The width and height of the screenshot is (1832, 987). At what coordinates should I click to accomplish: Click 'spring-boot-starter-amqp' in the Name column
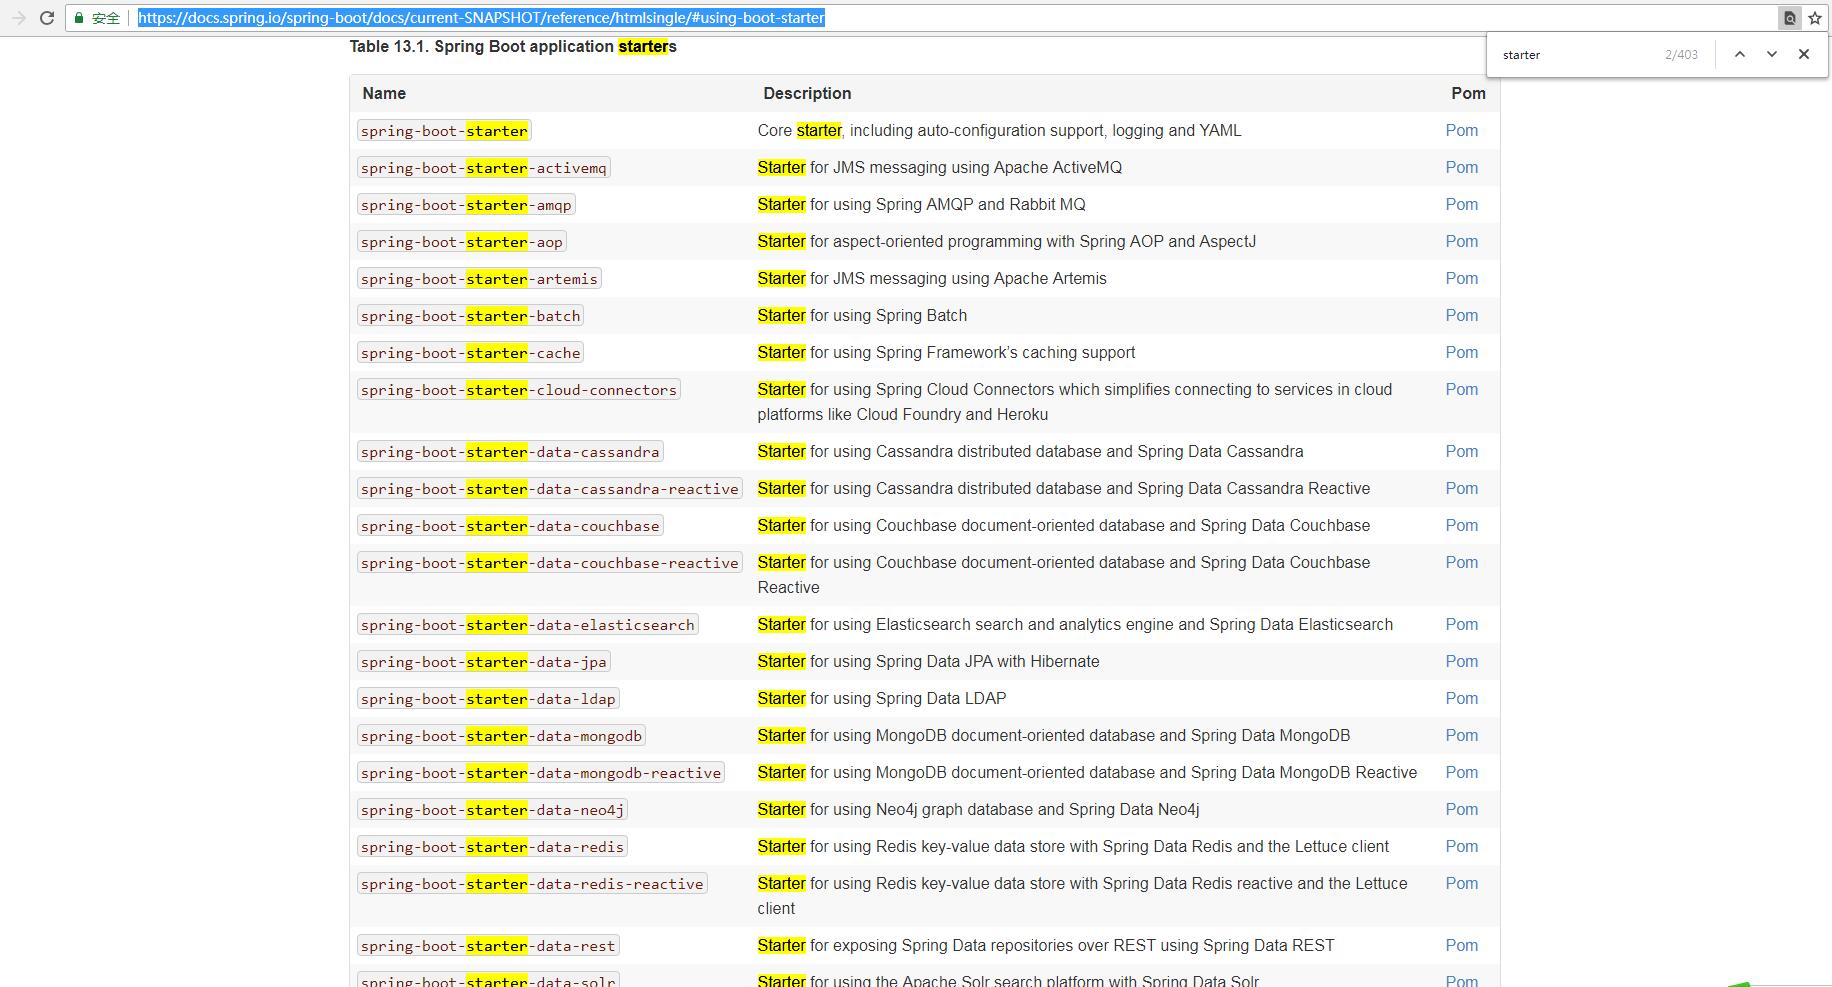click(466, 205)
